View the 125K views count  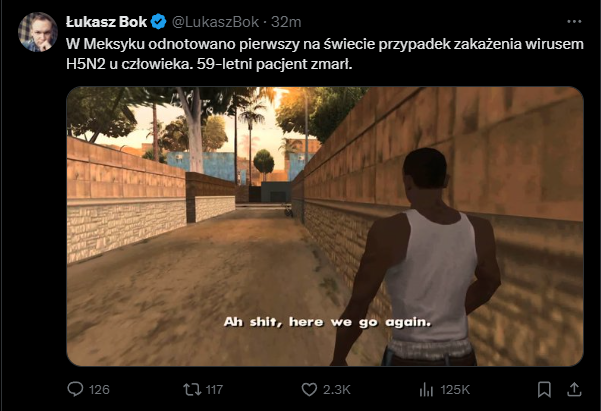click(455, 390)
